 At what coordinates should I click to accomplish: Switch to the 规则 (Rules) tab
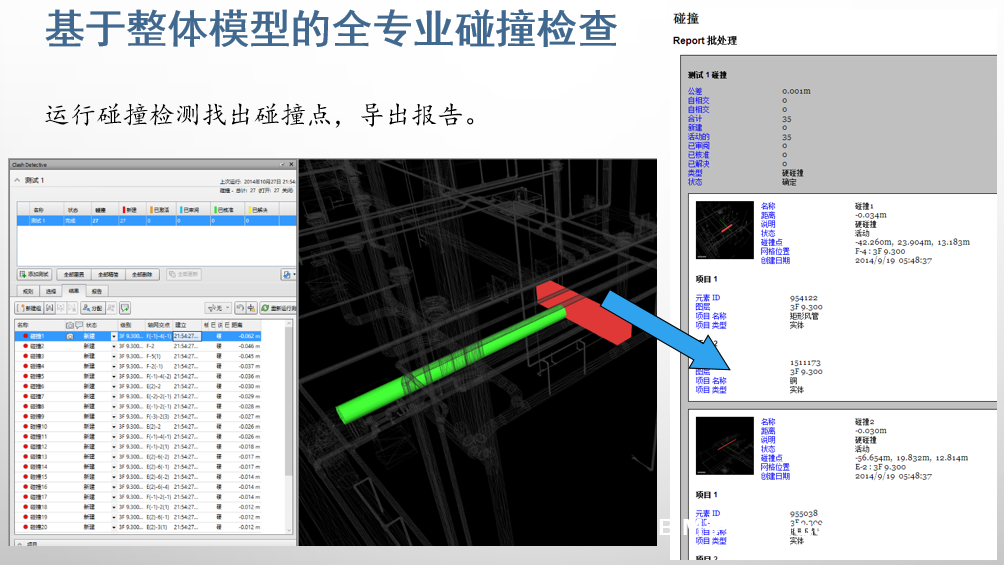28,291
